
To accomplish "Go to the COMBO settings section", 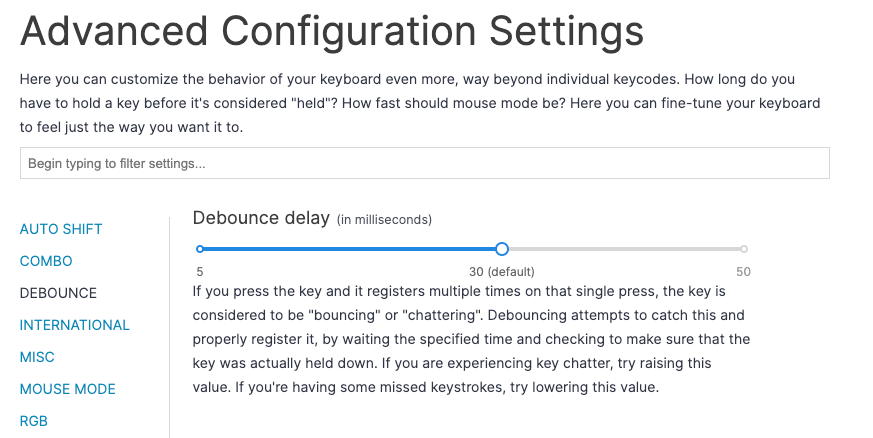I will tap(46, 261).
